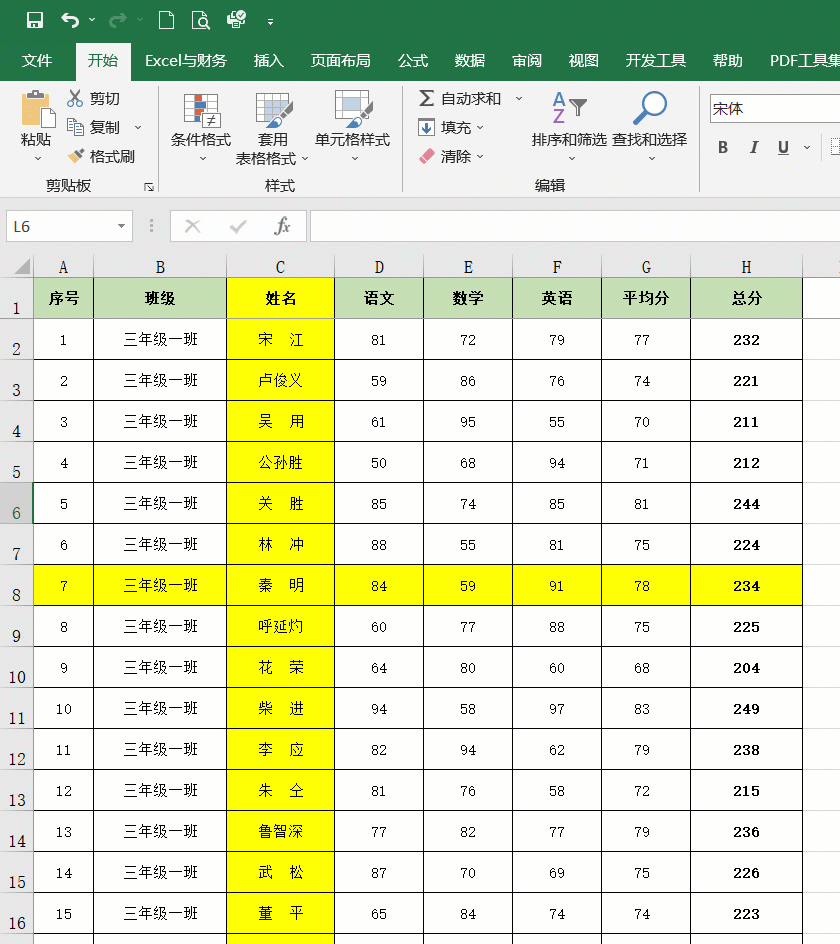Expand the Underline style dropdown arrow
The width and height of the screenshot is (840, 944).
(x=807, y=148)
